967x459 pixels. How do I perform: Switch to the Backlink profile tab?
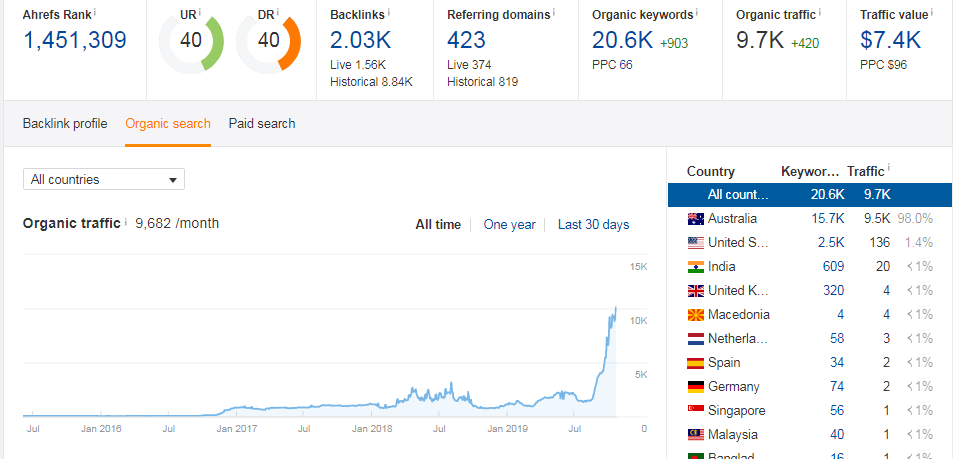click(x=65, y=123)
